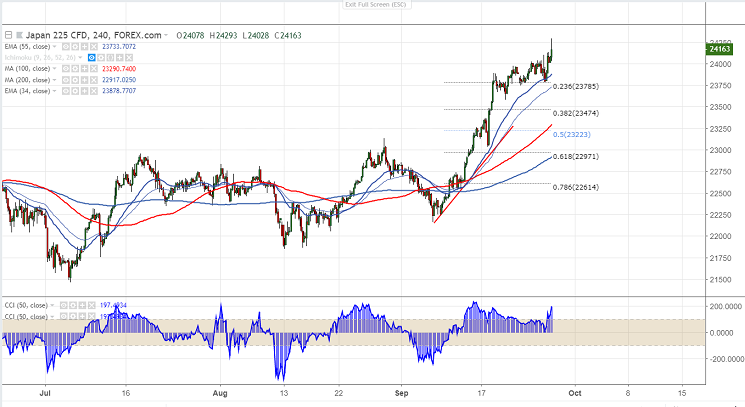Click the plus icon on MA (100, close) row
This screenshot has height=407, width=745.
coord(85,68)
